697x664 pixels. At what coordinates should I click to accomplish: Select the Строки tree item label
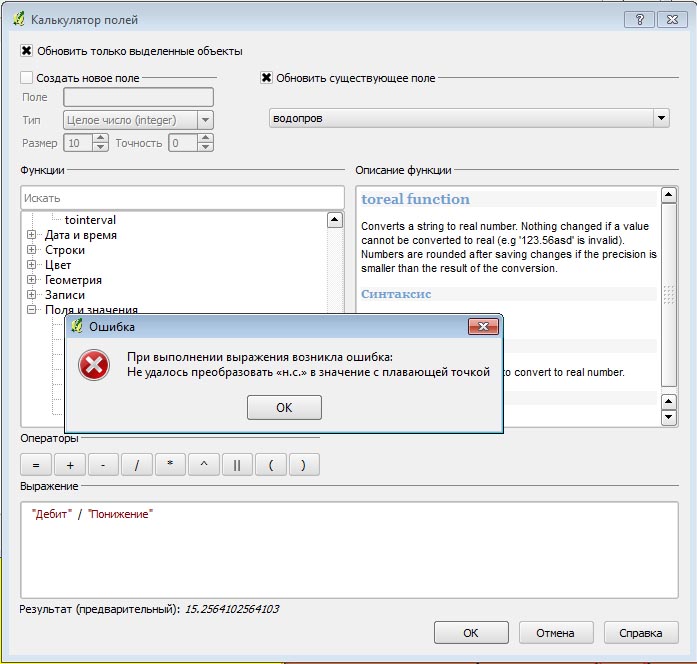pos(65,250)
